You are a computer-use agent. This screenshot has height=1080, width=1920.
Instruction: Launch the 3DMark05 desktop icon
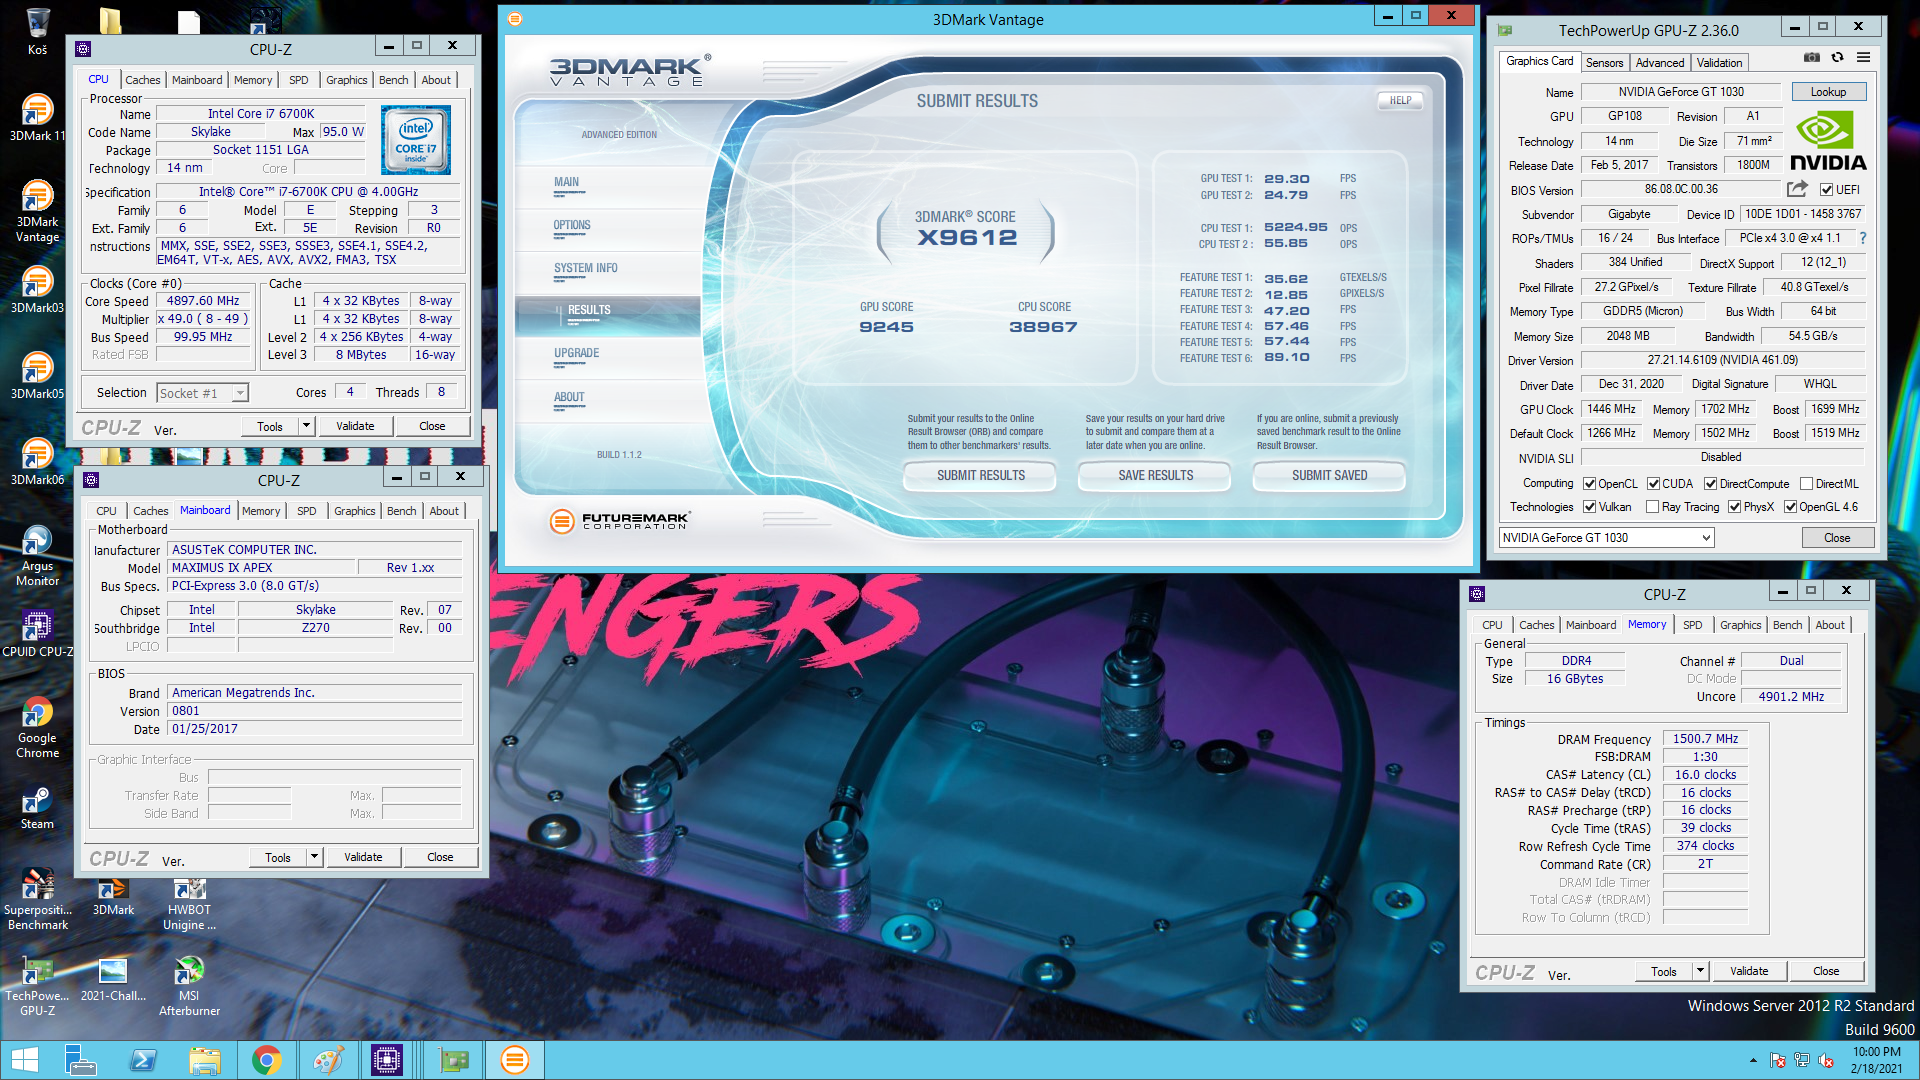click(x=37, y=375)
